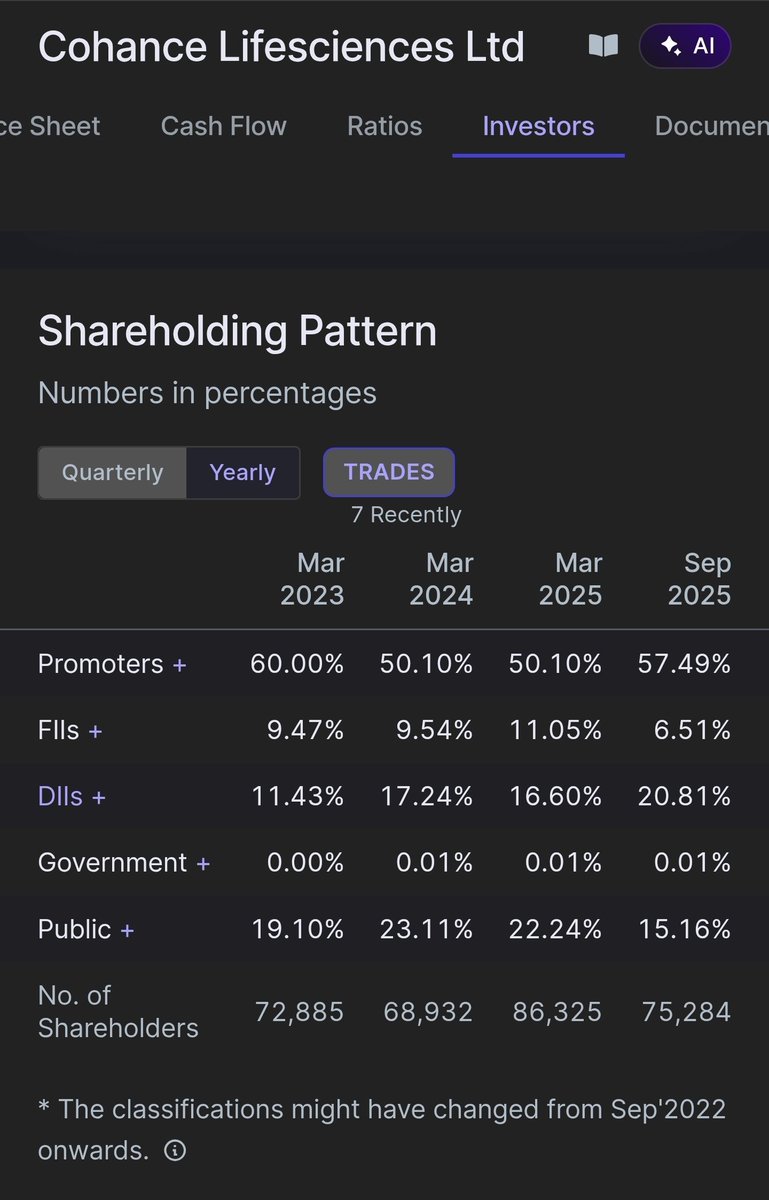Image resolution: width=769 pixels, height=1200 pixels.
Task: Click DIIs value 17.24%
Action: point(427,797)
